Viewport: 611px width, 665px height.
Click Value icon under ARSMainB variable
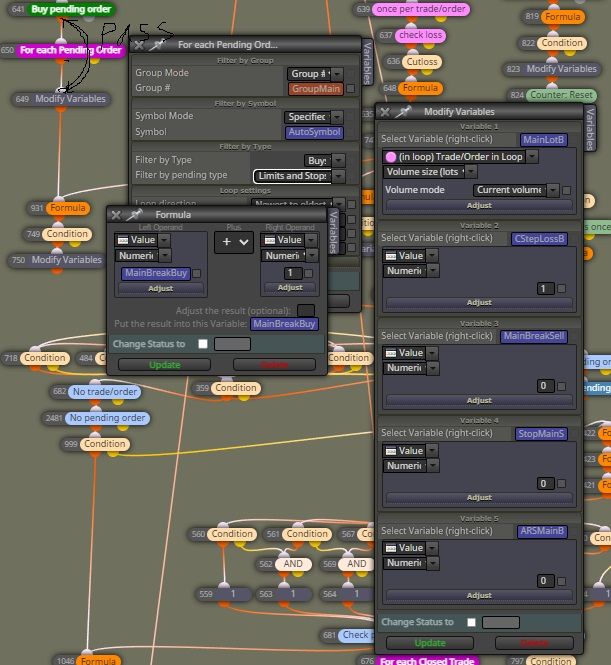(x=391, y=548)
